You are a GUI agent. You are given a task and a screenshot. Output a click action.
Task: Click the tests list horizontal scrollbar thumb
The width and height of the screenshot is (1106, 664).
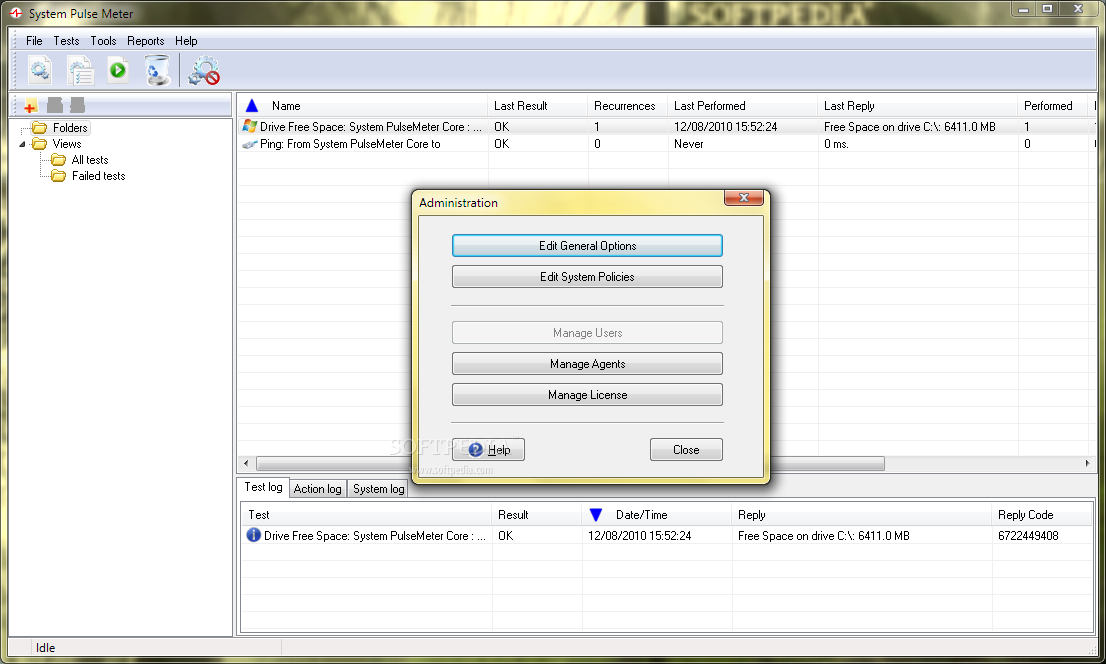pyautogui.click(x=570, y=464)
